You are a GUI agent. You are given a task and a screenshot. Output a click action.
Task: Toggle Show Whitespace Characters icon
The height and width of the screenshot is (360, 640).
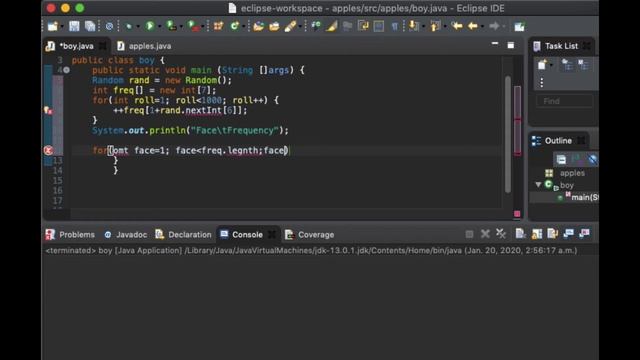pos(395,27)
